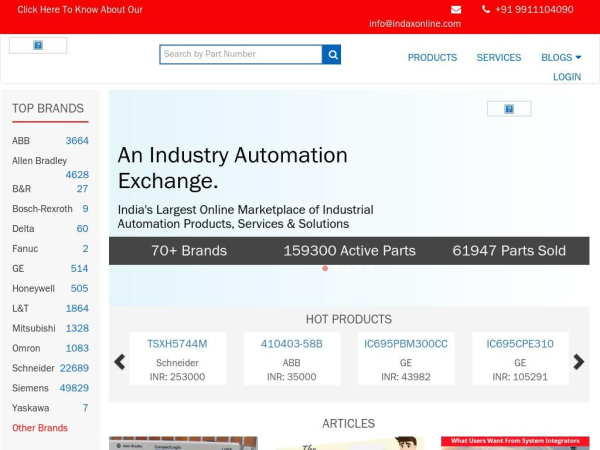Go to previous hot products
The image size is (600, 450).
(x=120, y=362)
